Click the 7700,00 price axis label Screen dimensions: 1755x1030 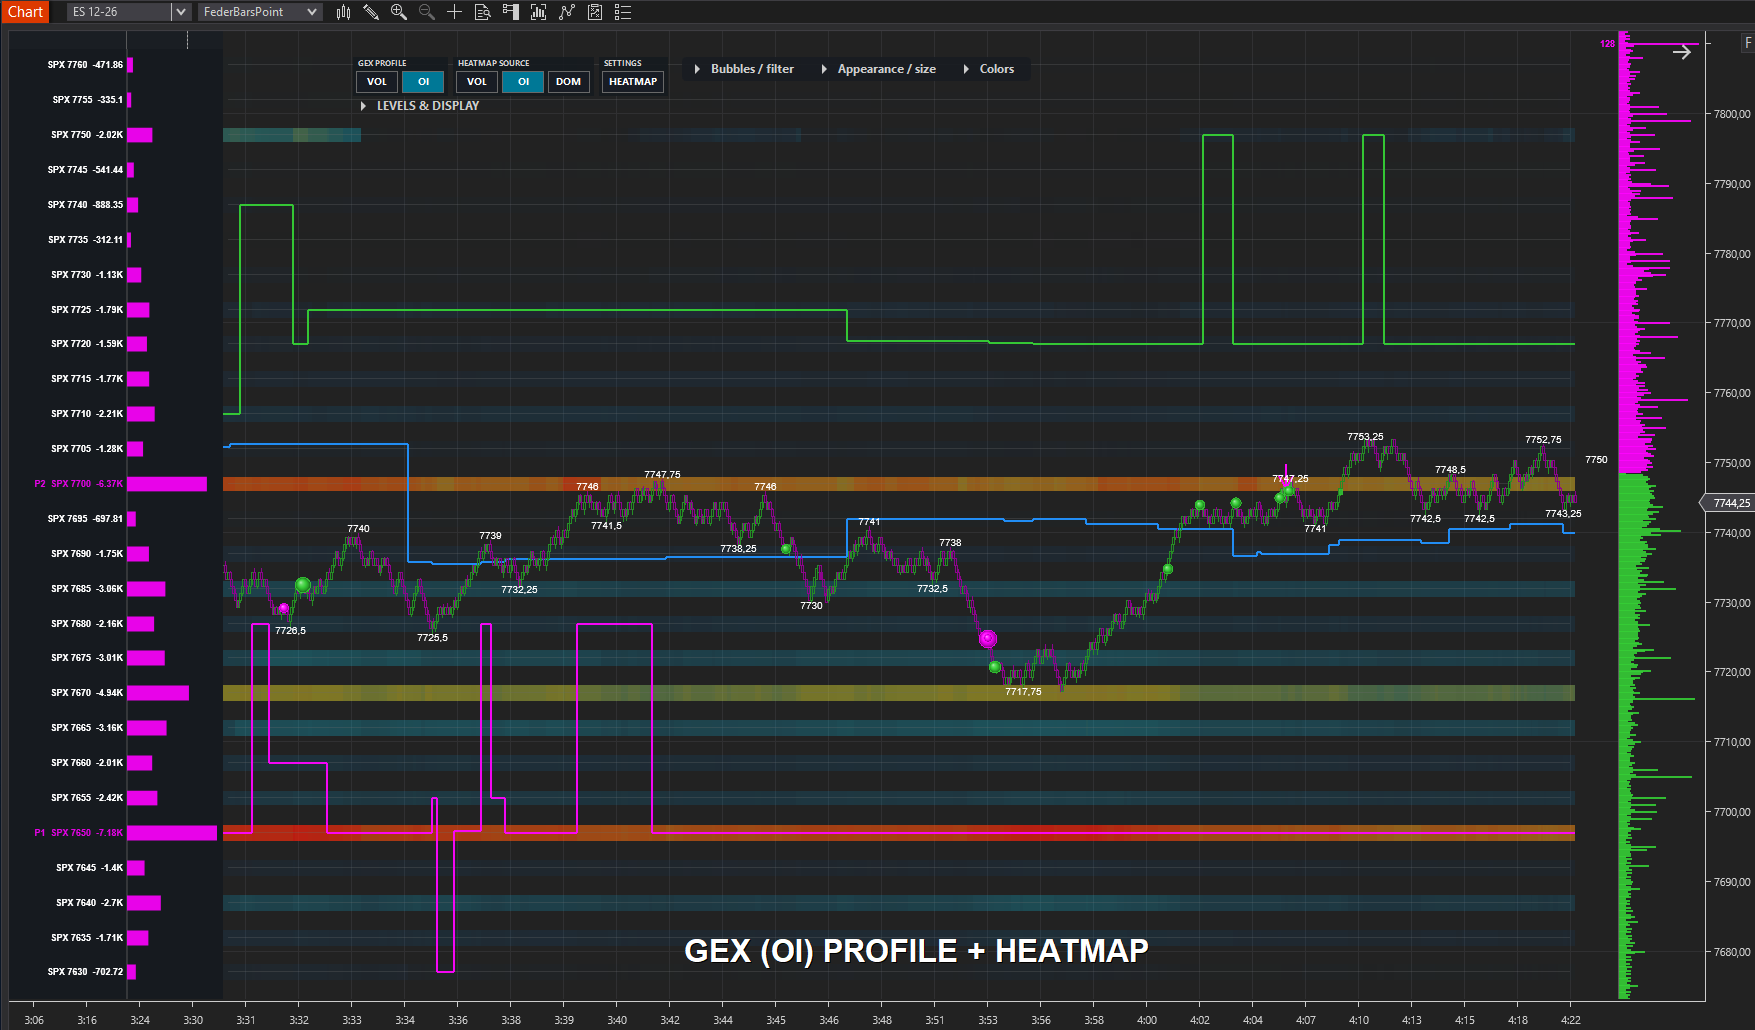click(x=1732, y=812)
